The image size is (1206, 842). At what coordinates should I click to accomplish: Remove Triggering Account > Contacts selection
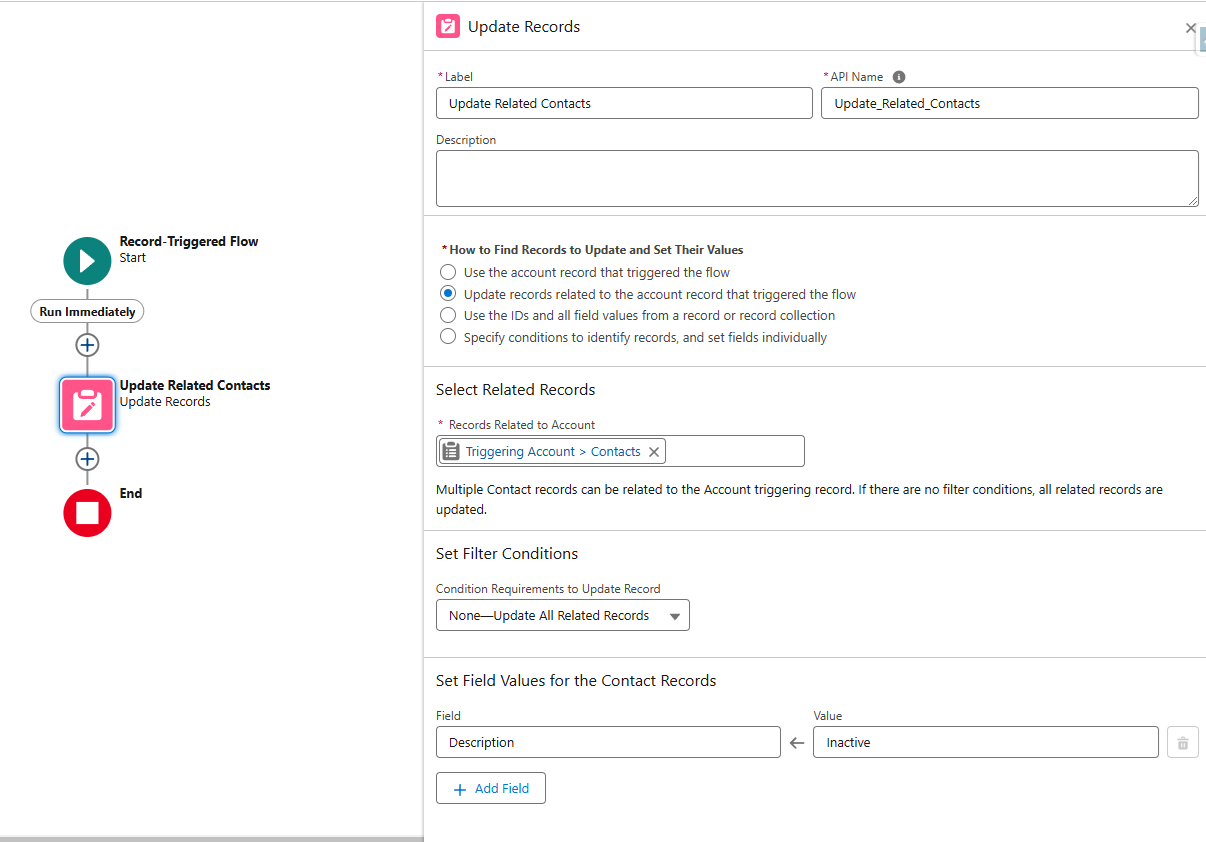click(654, 452)
